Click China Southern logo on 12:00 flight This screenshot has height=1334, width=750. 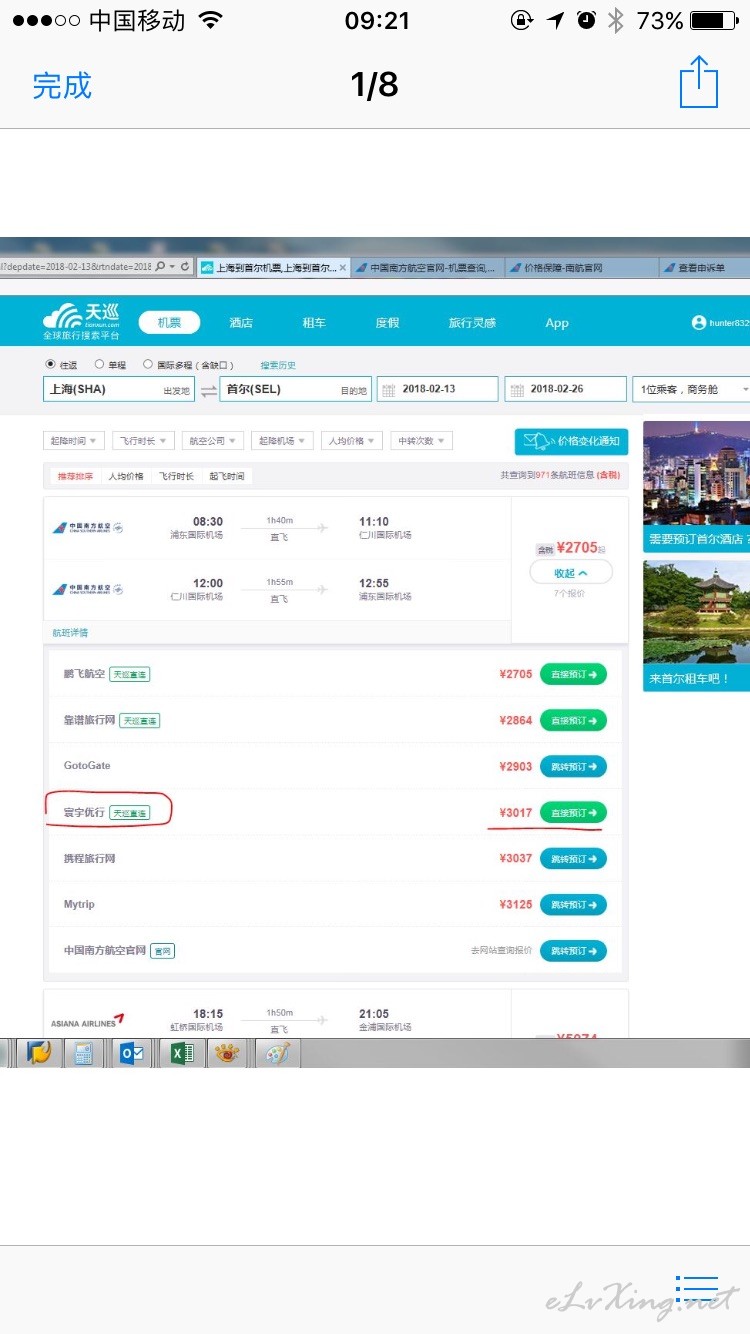coord(88,589)
